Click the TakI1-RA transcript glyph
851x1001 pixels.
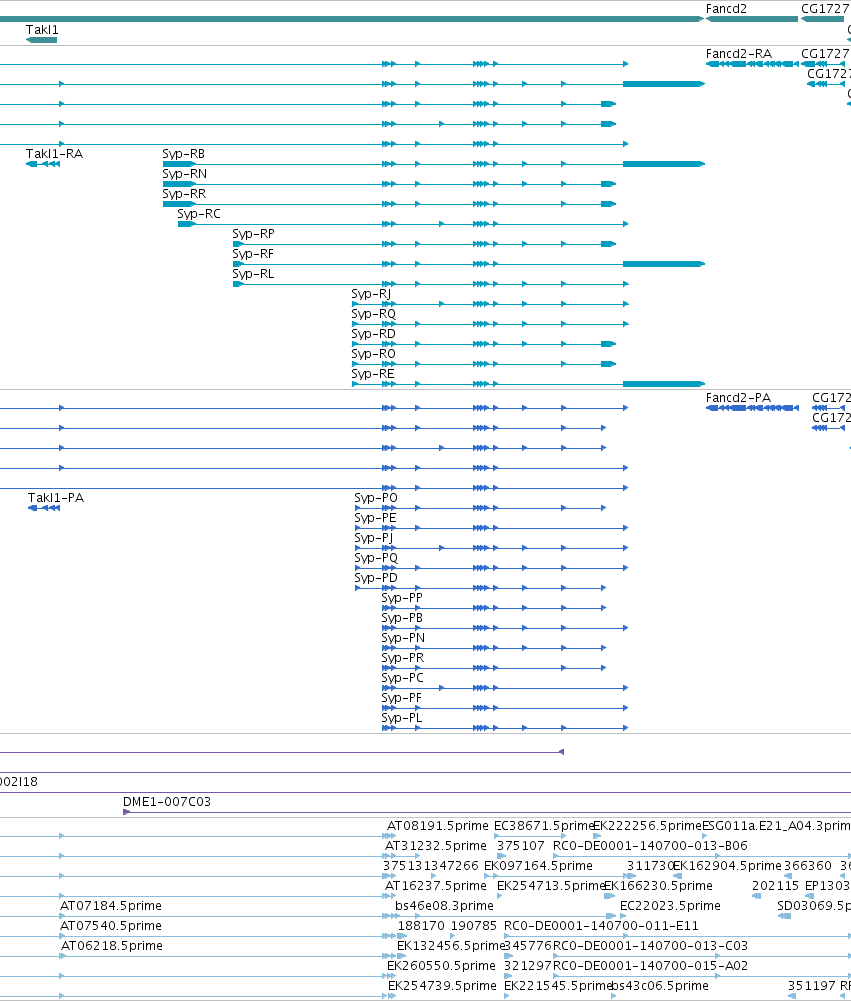pyautogui.click(x=43, y=164)
